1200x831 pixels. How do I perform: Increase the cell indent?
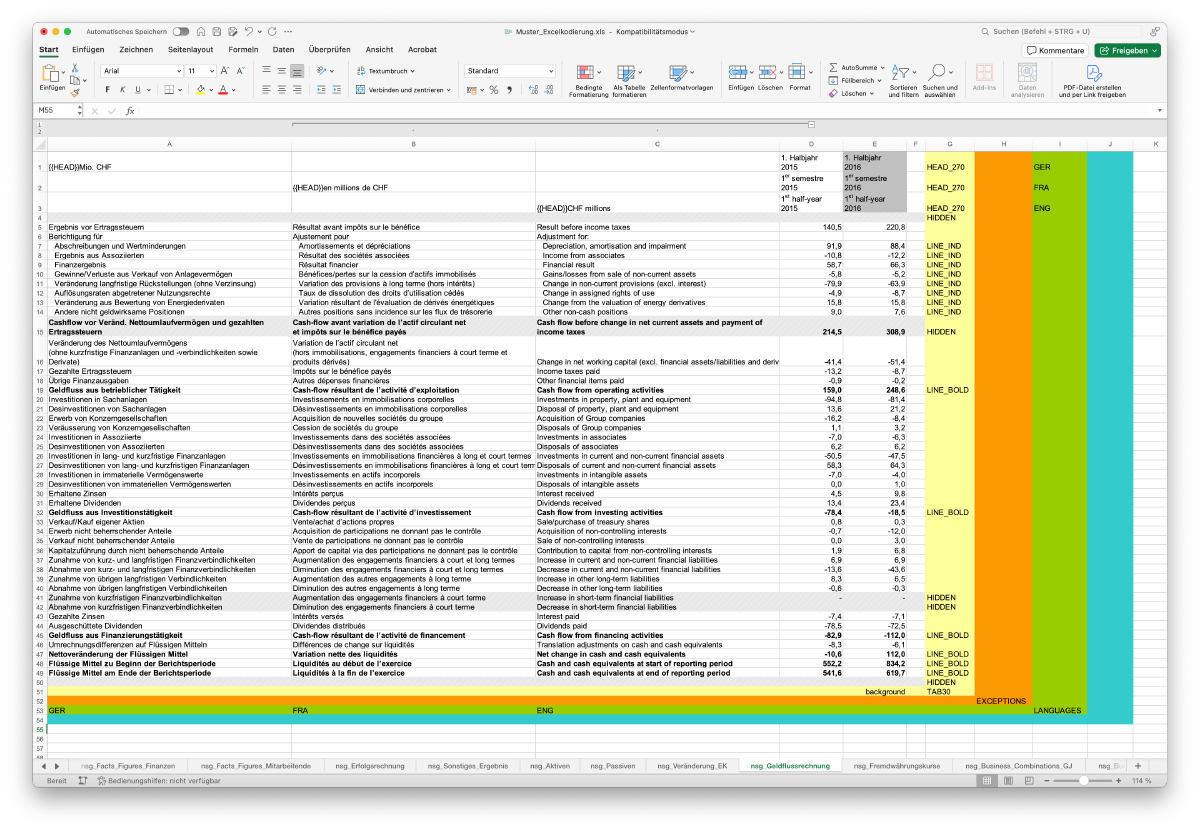pos(337,89)
